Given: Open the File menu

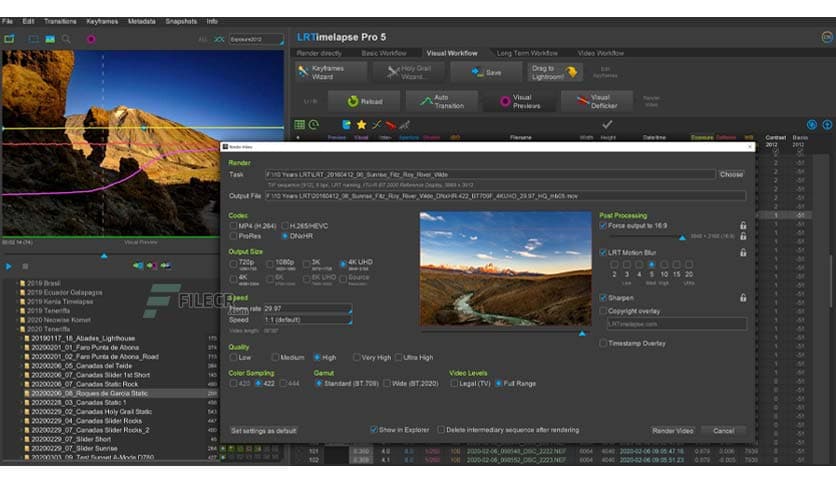Looking at the screenshot, I should 7,21.
